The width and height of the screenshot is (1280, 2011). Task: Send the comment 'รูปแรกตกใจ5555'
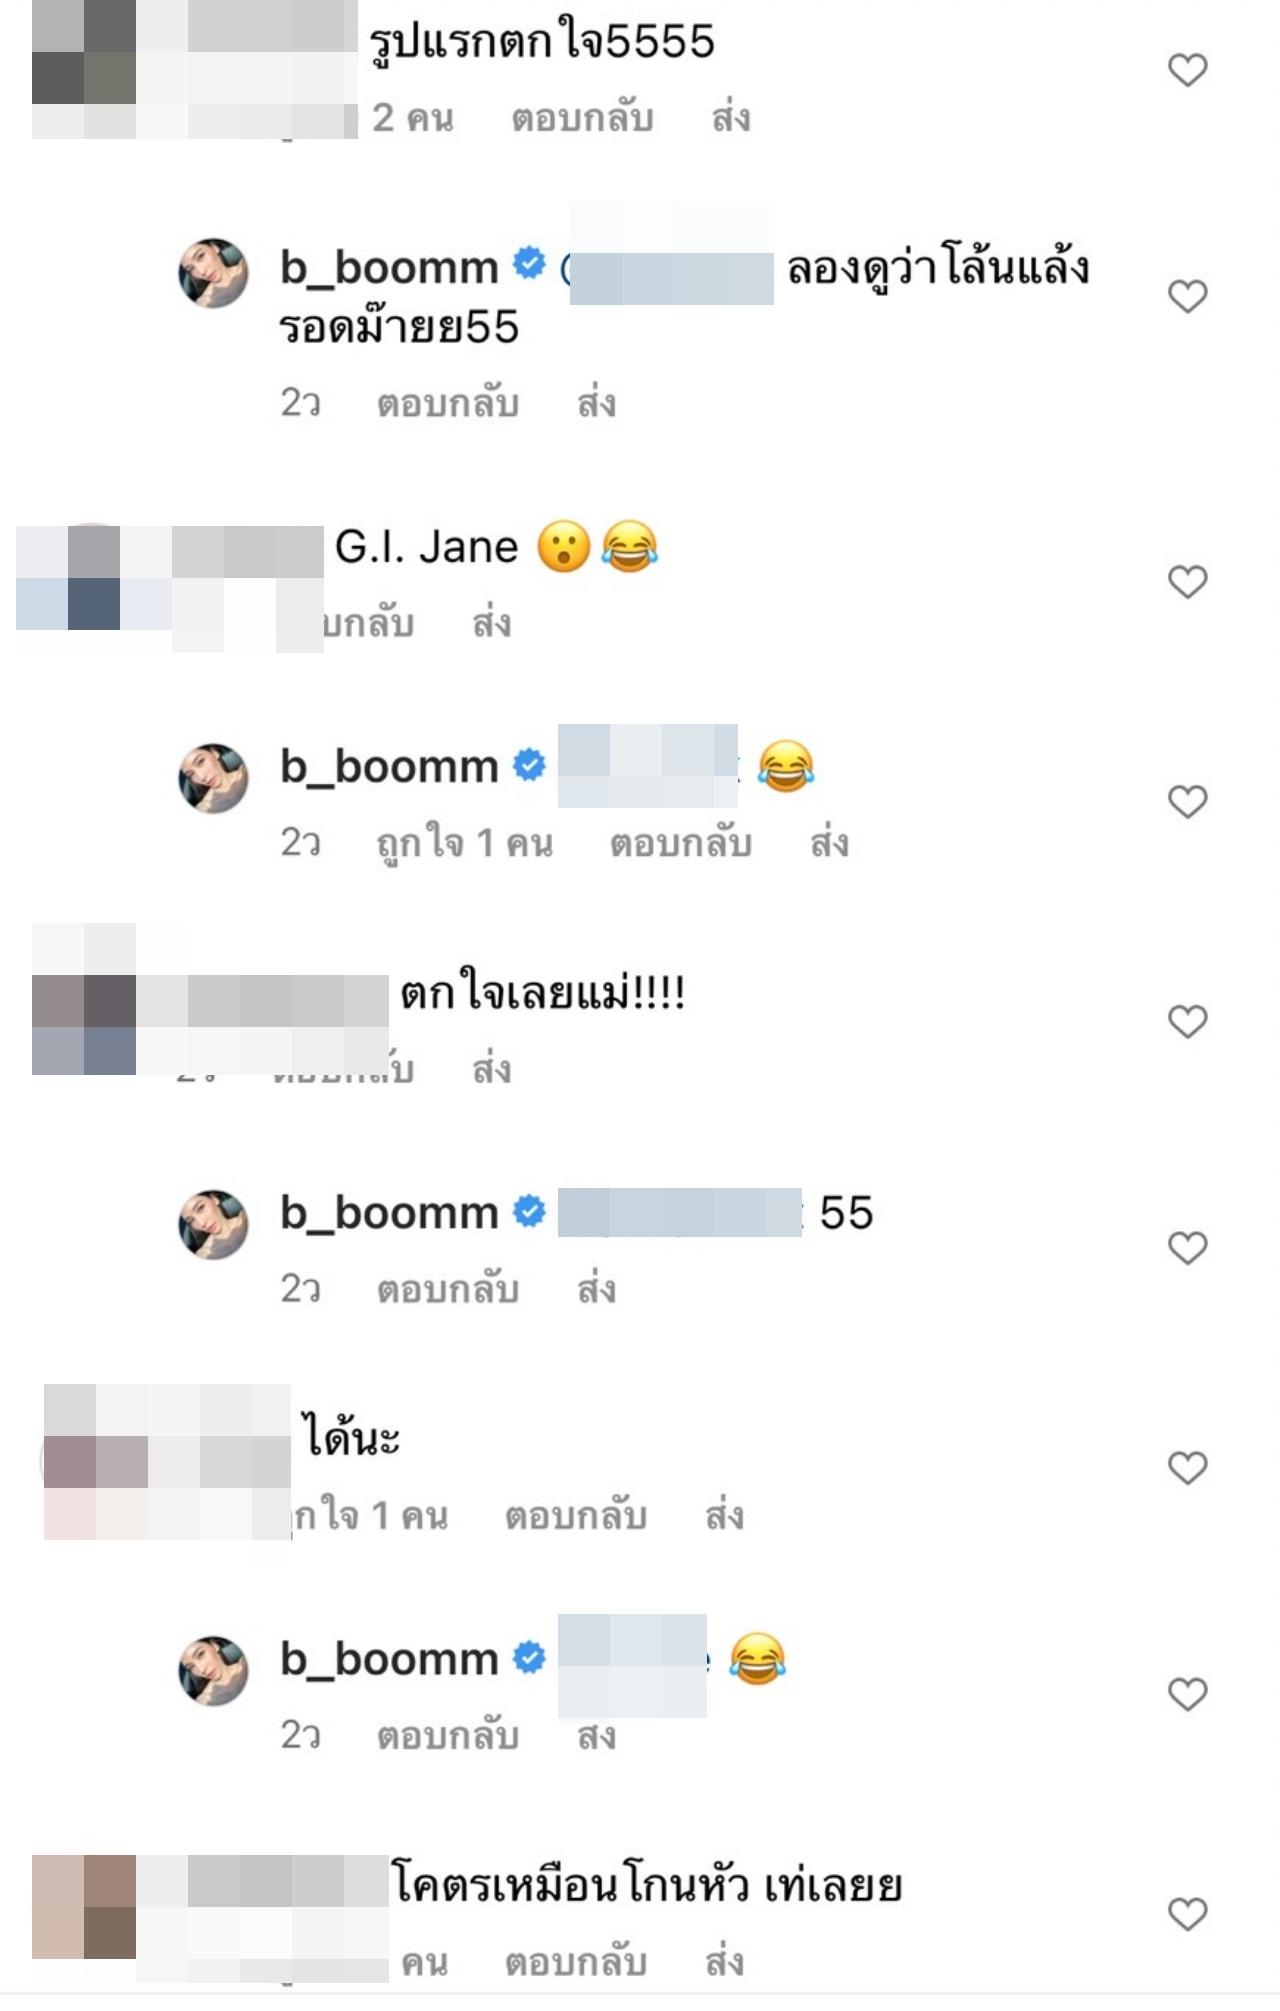point(730,118)
